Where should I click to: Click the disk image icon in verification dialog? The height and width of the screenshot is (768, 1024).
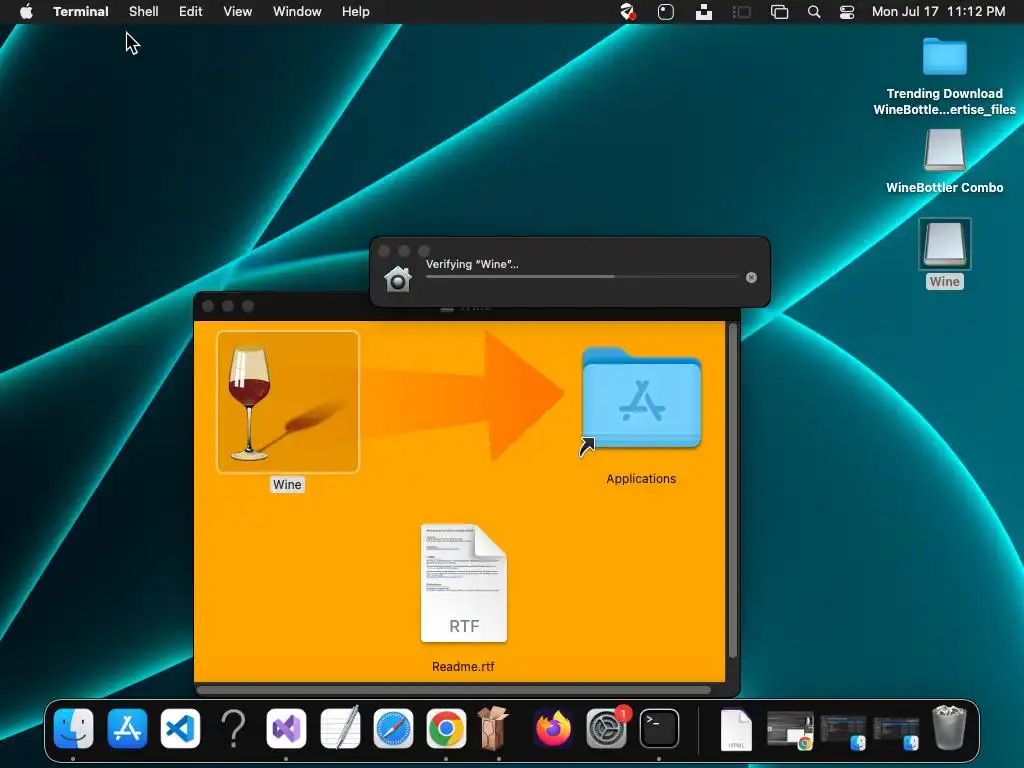[398, 279]
